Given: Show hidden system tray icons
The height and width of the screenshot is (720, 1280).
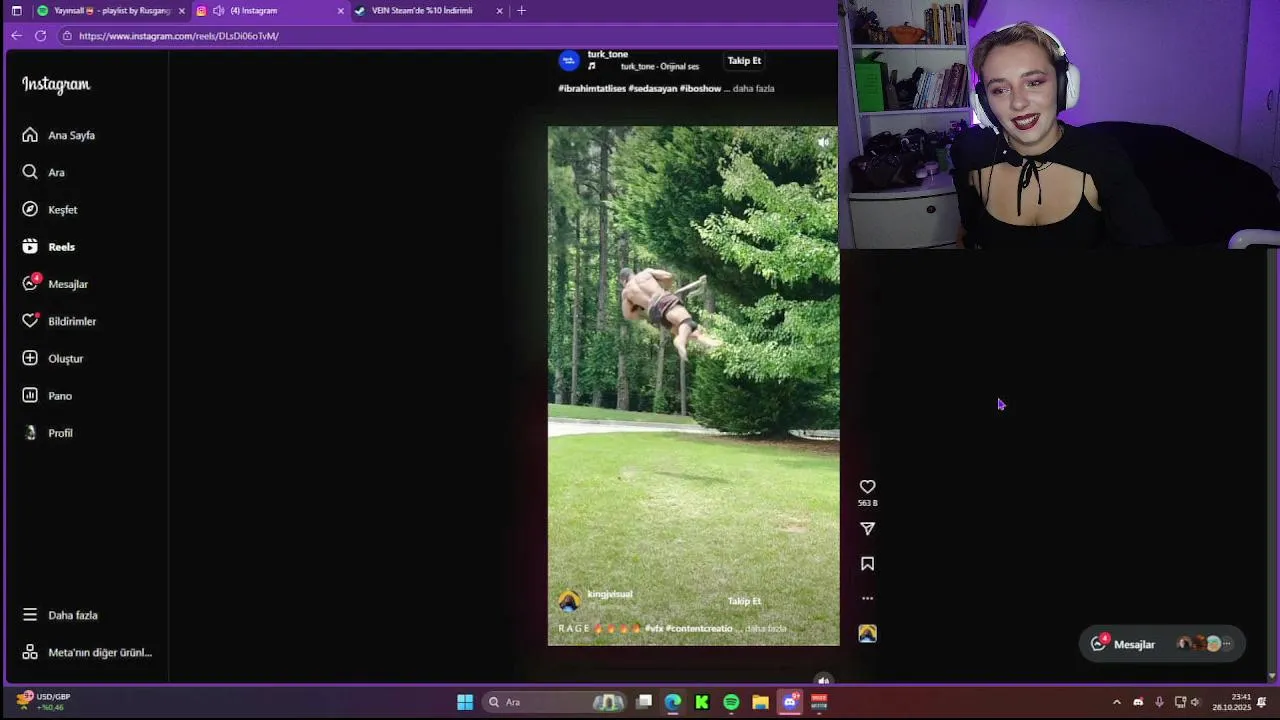Looking at the screenshot, I should click(x=1117, y=702).
